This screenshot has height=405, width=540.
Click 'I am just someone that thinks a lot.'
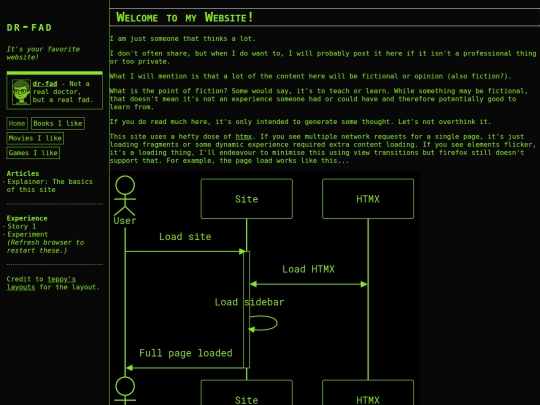click(183, 39)
